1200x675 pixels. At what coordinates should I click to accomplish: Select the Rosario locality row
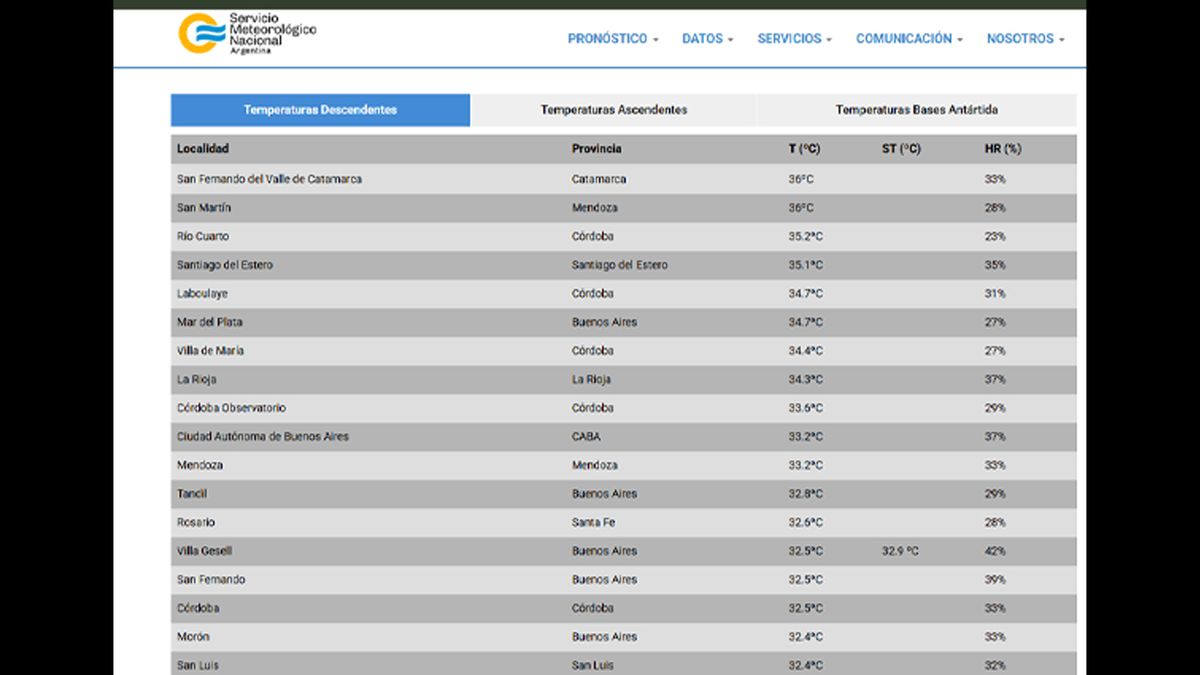tap(196, 522)
